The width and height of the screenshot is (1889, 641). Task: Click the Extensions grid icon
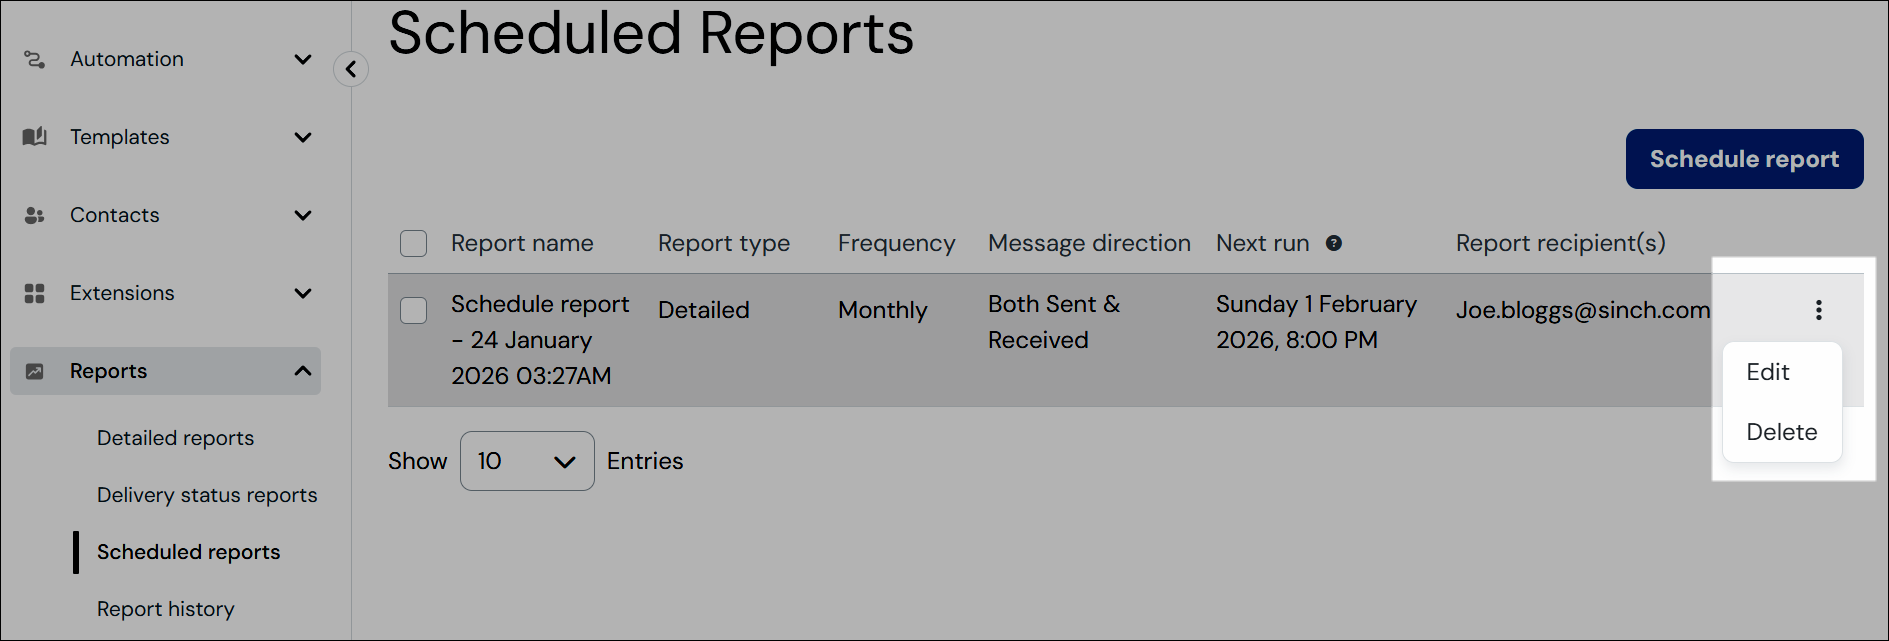34,293
